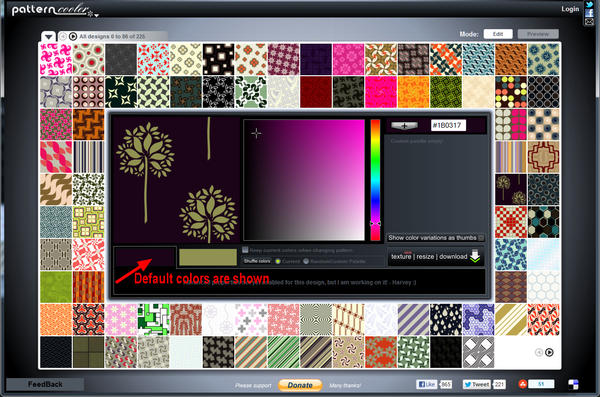Select the black with white squares thumbnail in top row
This screenshot has height=397, width=600.
point(218,59)
